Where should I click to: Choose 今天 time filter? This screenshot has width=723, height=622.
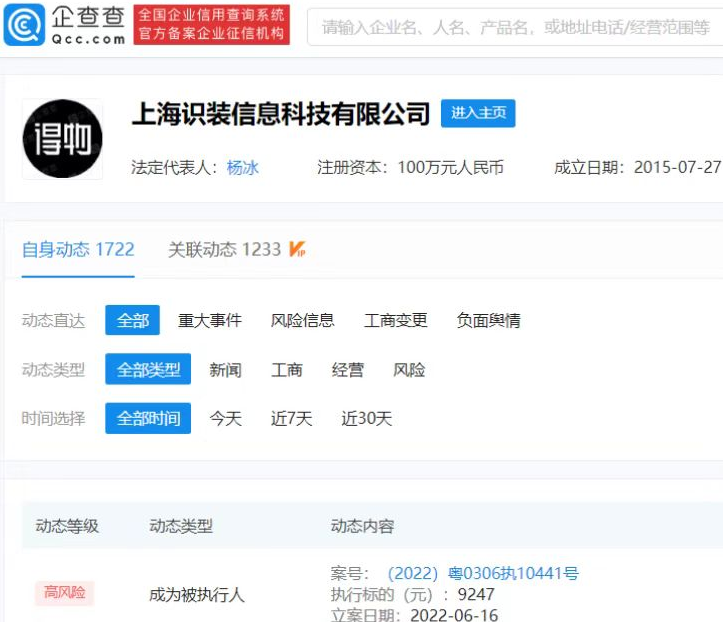225,418
